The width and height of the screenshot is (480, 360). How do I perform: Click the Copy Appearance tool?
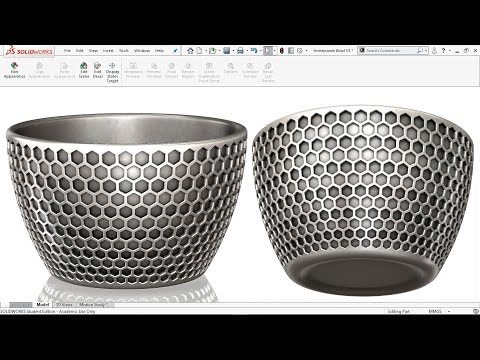(x=39, y=70)
